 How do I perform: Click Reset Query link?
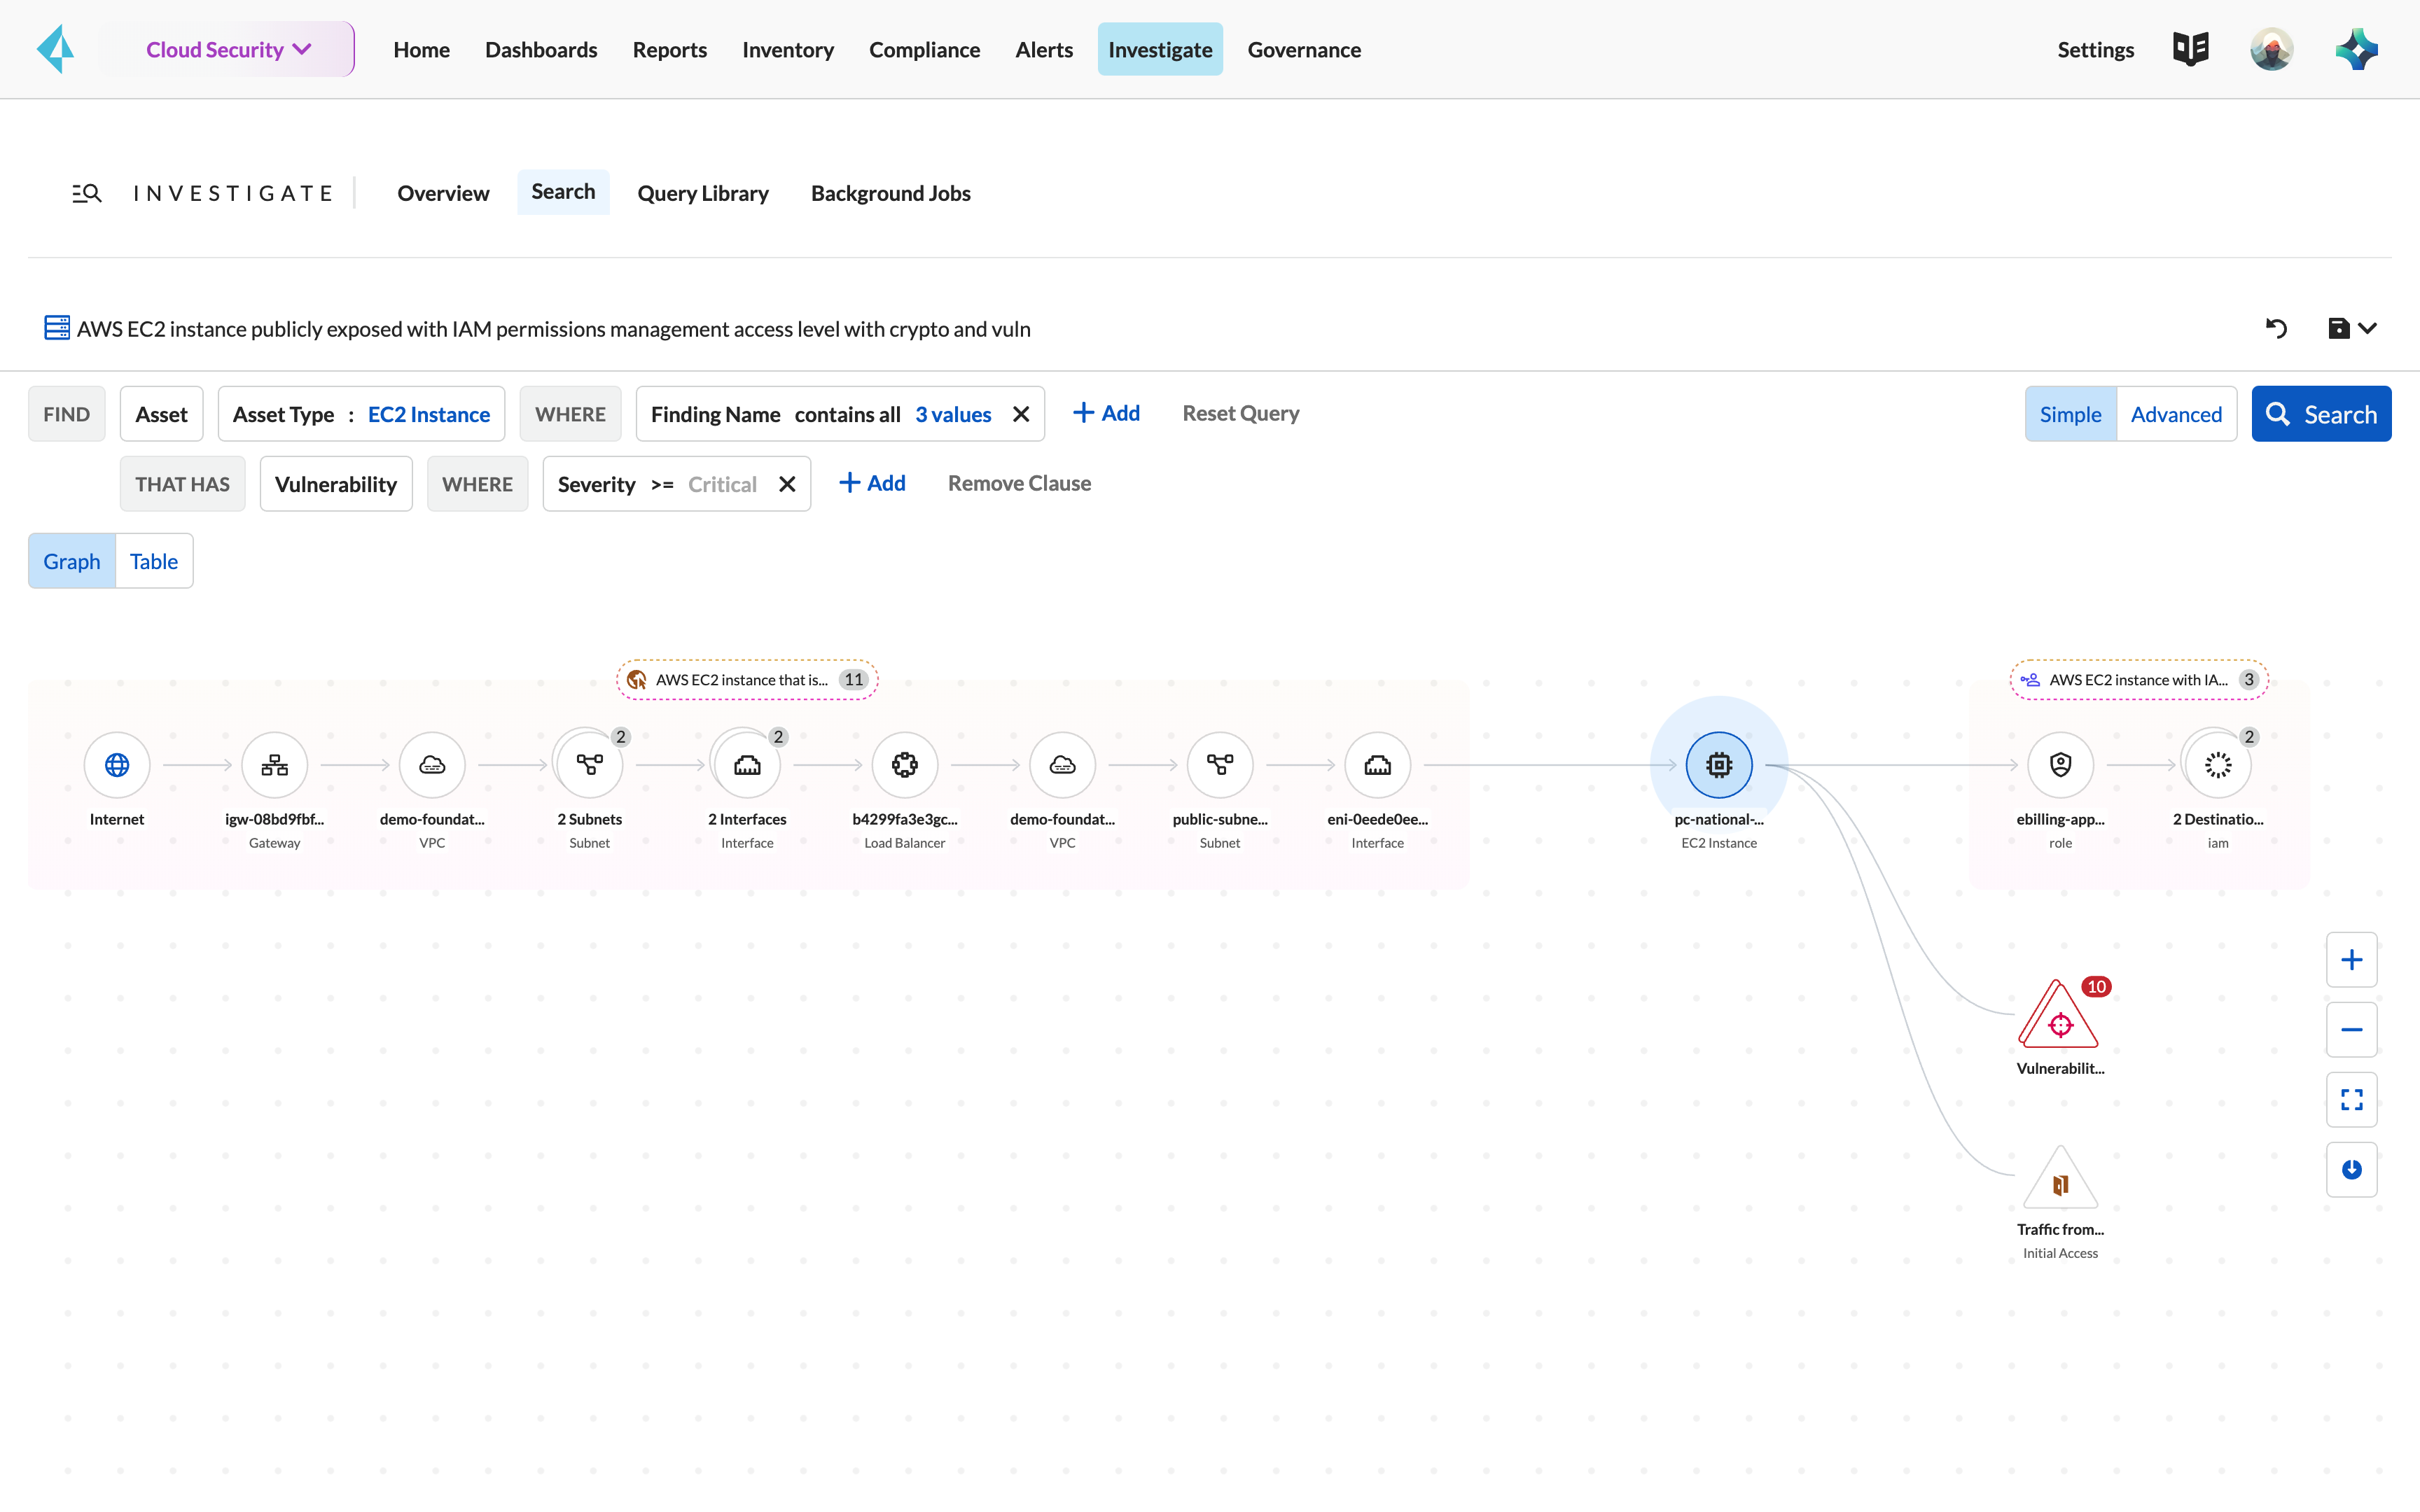[x=1240, y=413]
